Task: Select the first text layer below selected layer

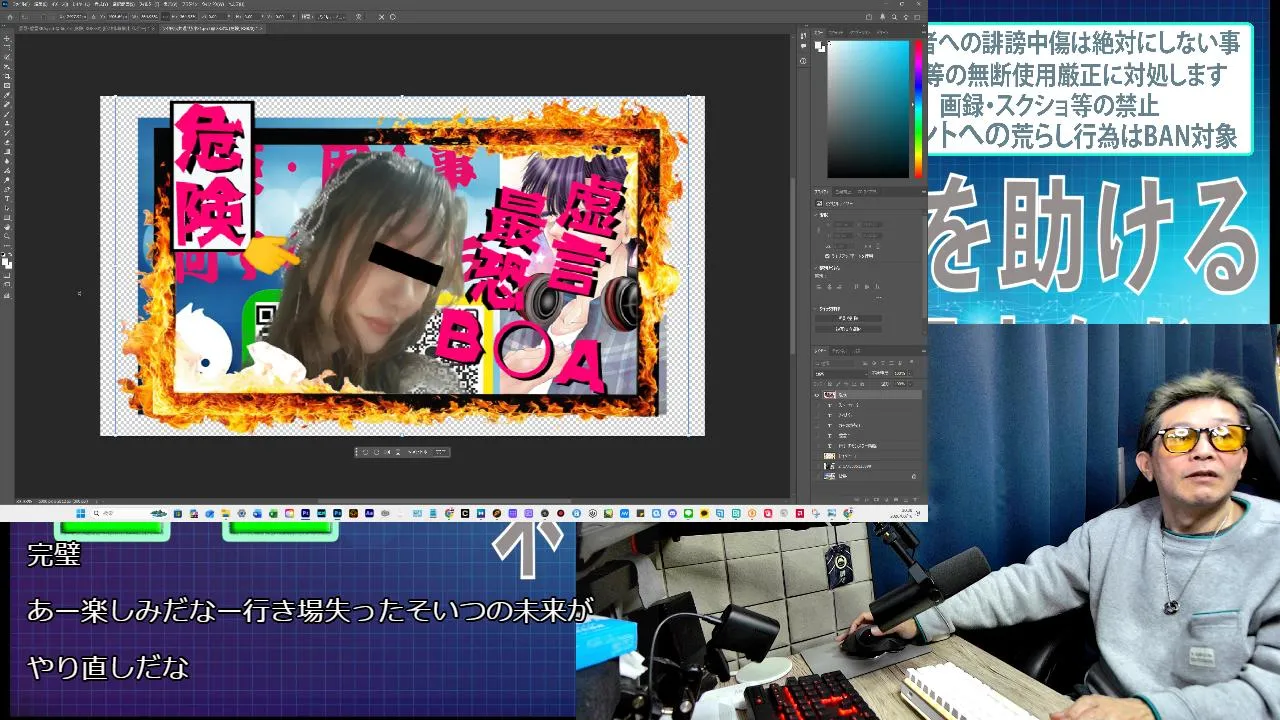Action: coord(868,405)
